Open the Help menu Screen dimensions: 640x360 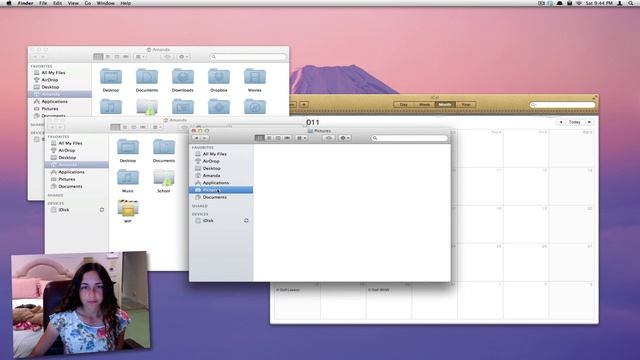coord(126,3)
